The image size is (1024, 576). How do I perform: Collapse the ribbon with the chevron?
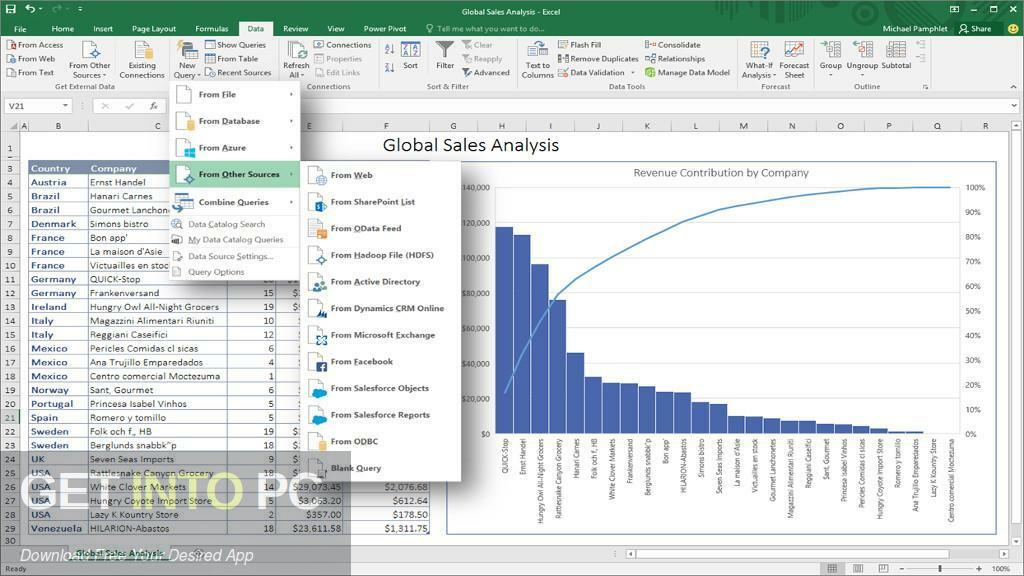point(1013,87)
